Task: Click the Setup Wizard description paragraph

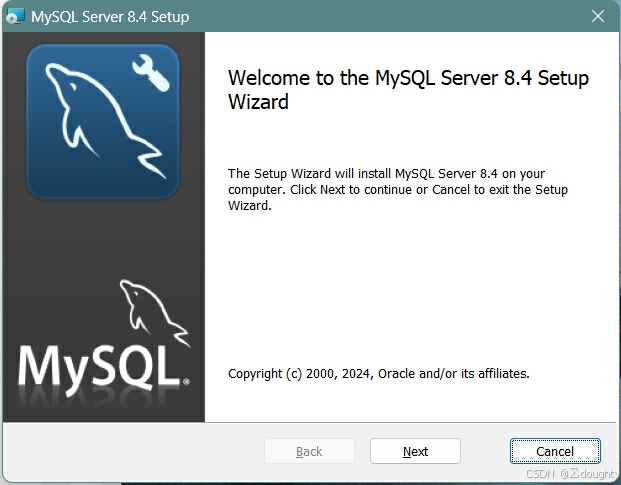Action: 398,189
